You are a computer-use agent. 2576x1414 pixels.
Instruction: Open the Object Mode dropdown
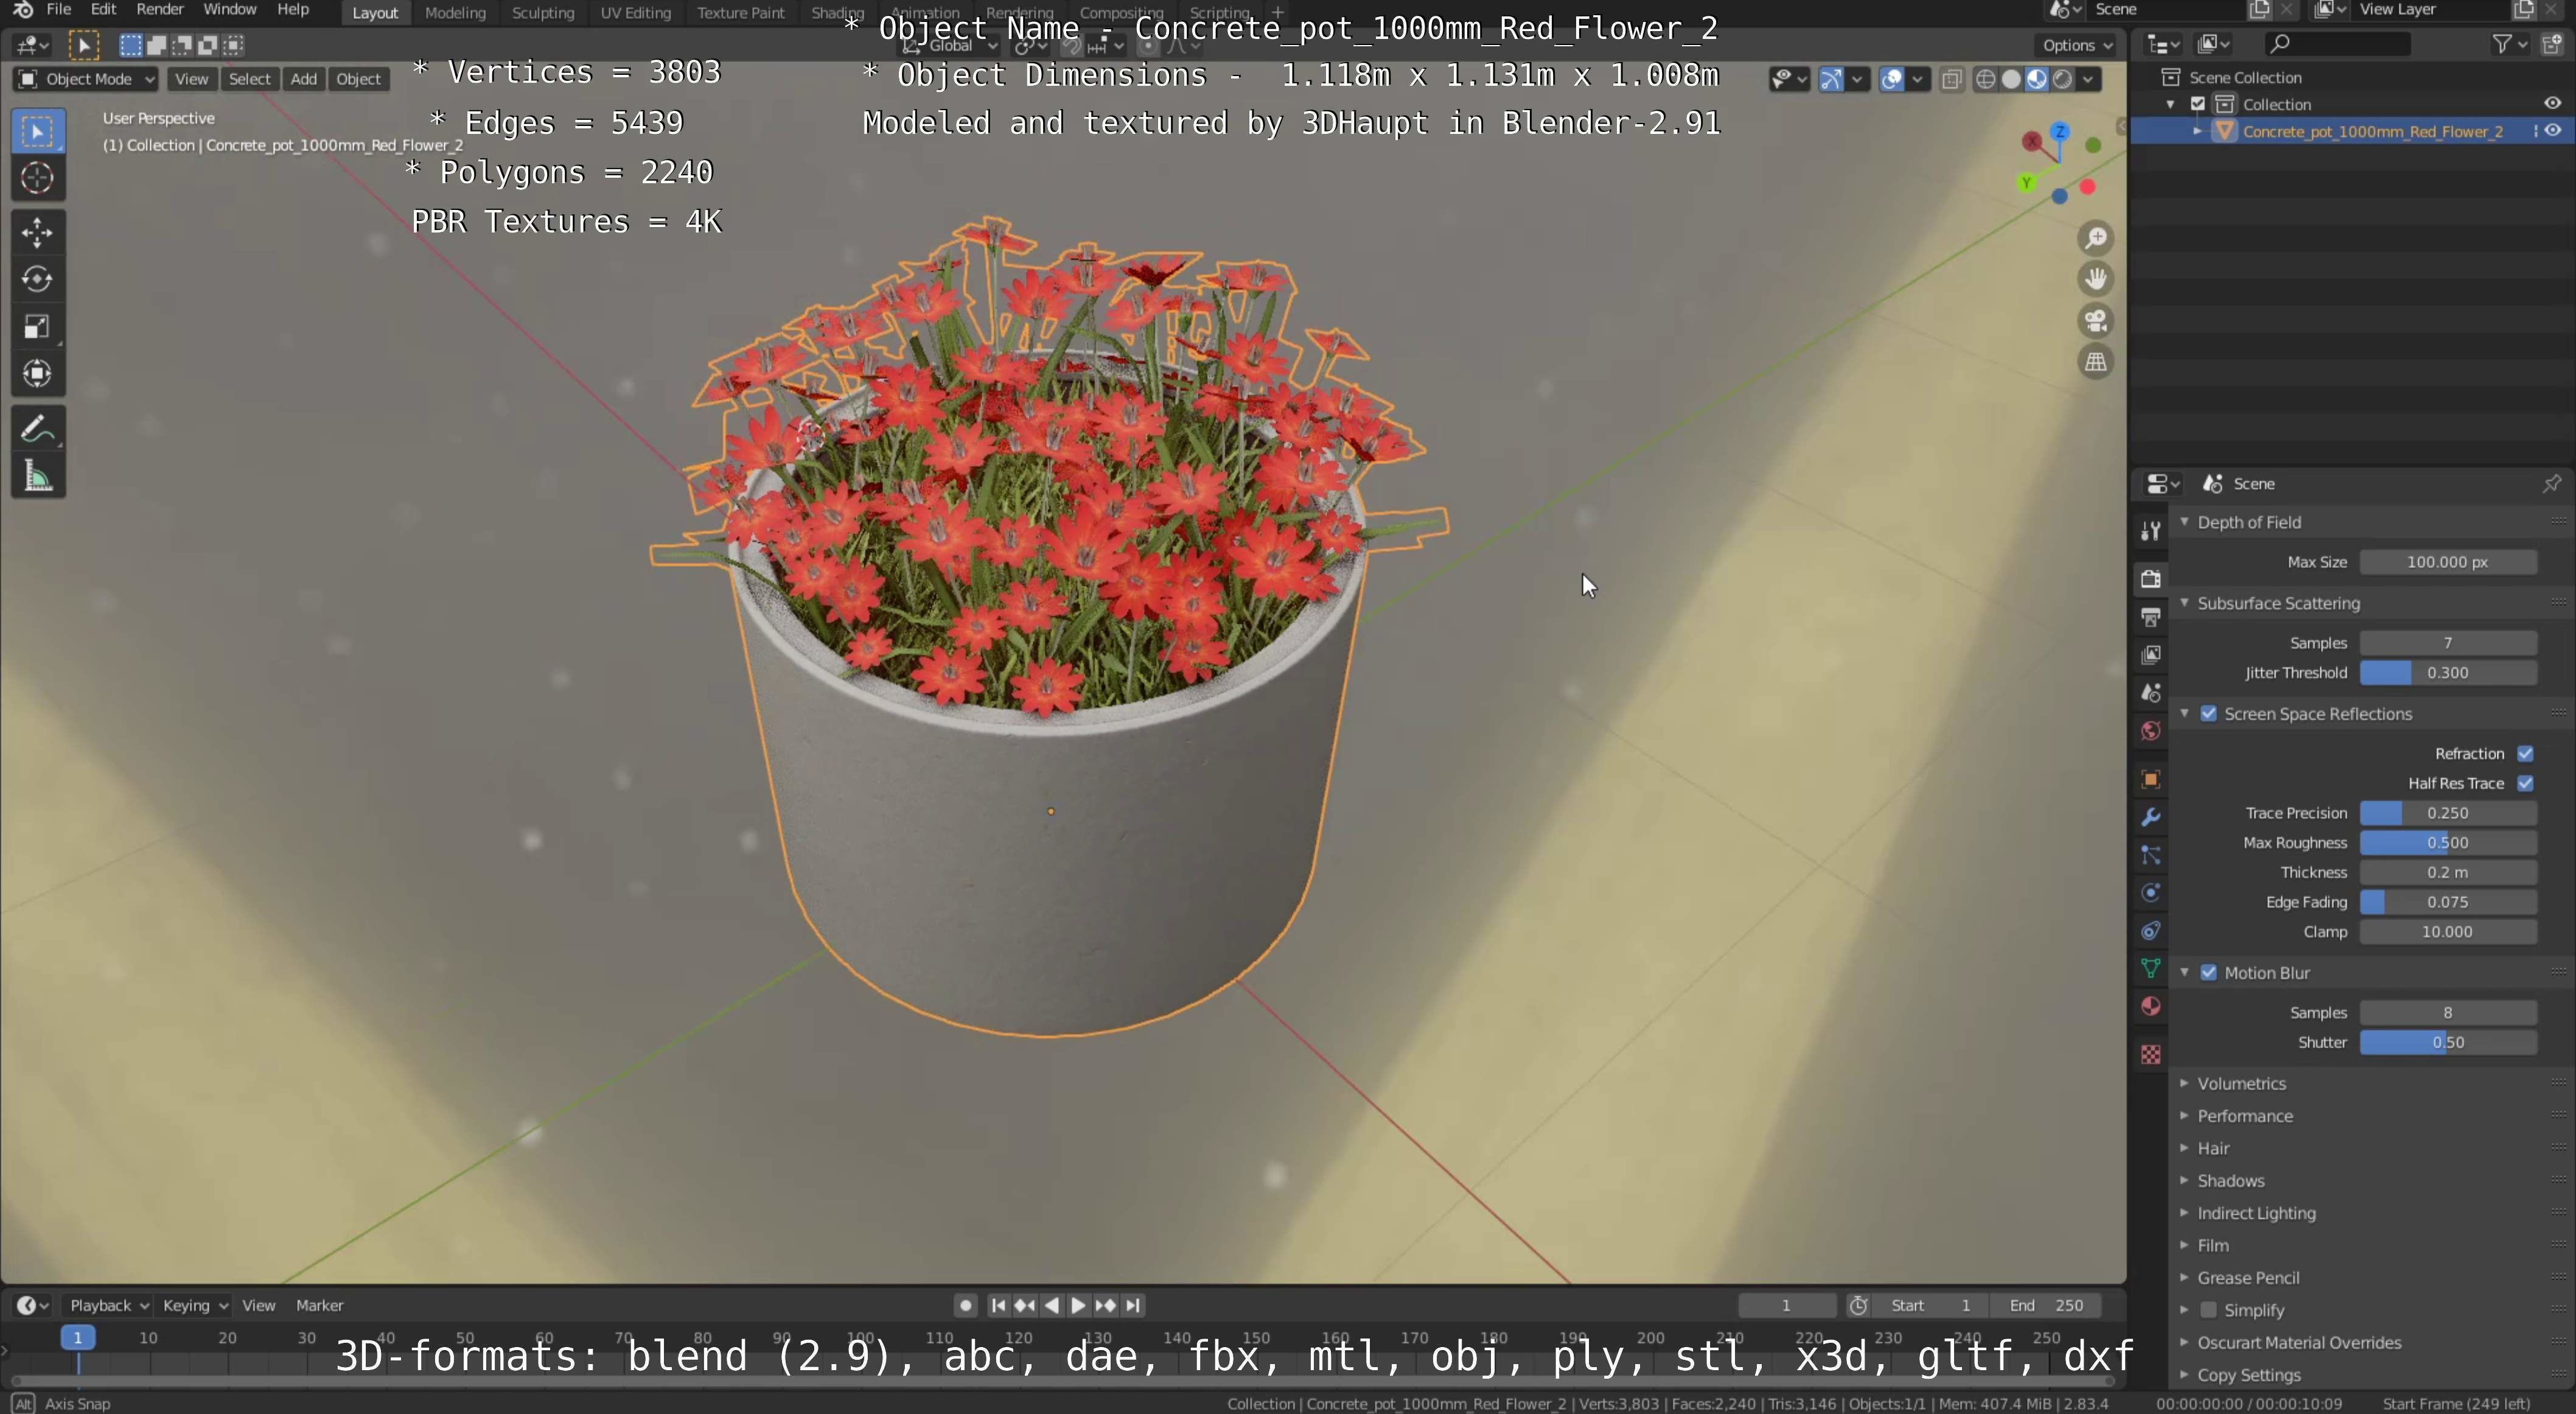tap(86, 79)
